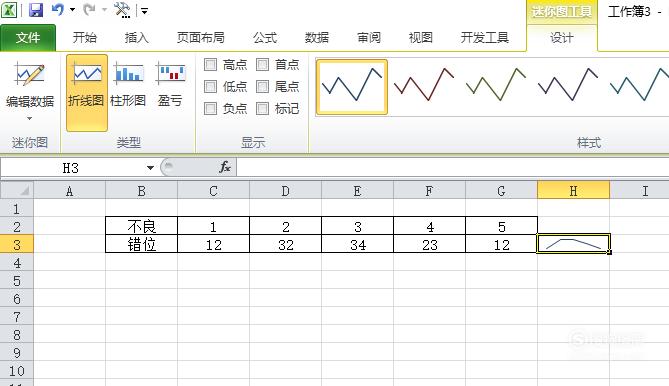Open the 页面布局 tab
This screenshot has height=386, width=669.
201,38
